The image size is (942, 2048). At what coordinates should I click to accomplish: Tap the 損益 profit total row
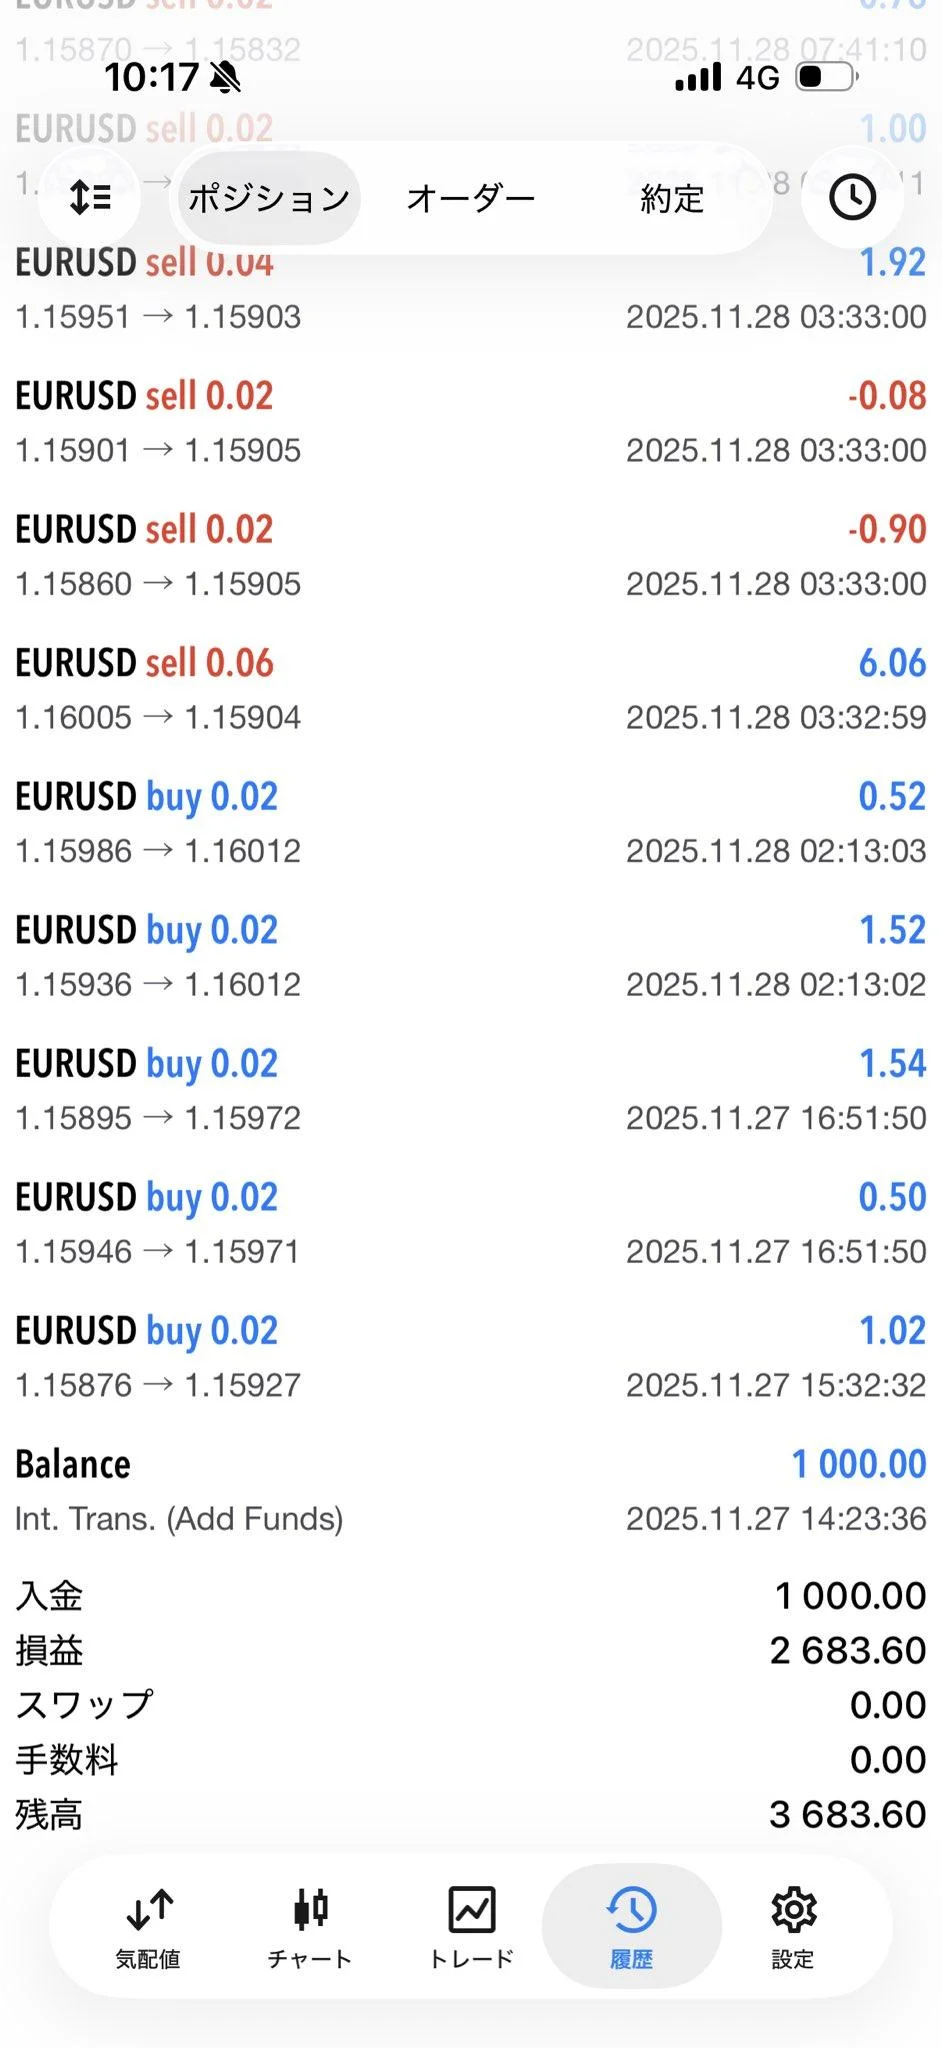pos(471,1650)
